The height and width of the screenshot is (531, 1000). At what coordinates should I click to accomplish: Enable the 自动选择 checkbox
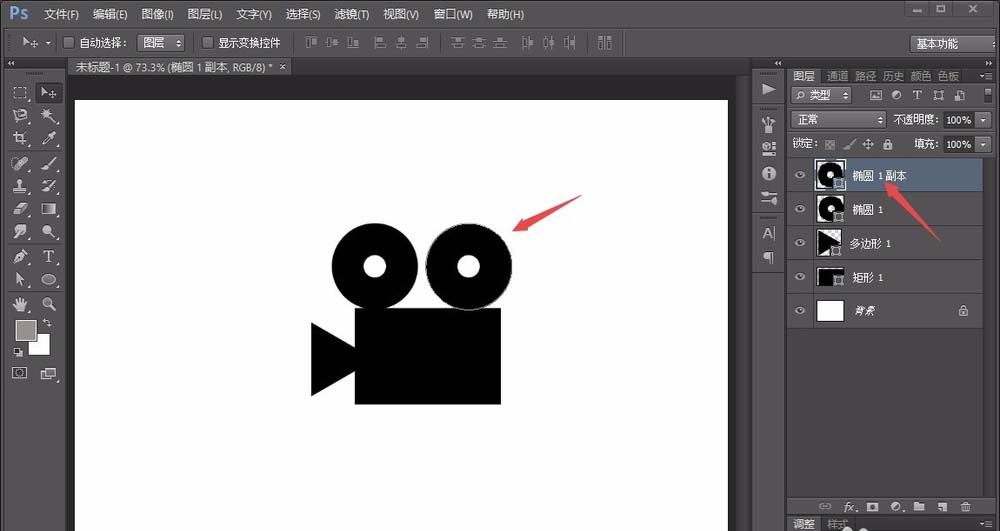click(68, 43)
